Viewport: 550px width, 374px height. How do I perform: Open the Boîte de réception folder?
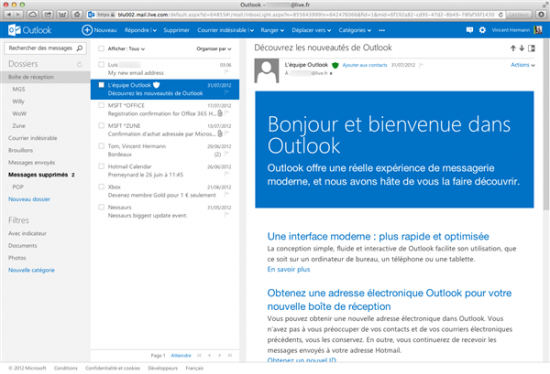[x=45, y=77]
